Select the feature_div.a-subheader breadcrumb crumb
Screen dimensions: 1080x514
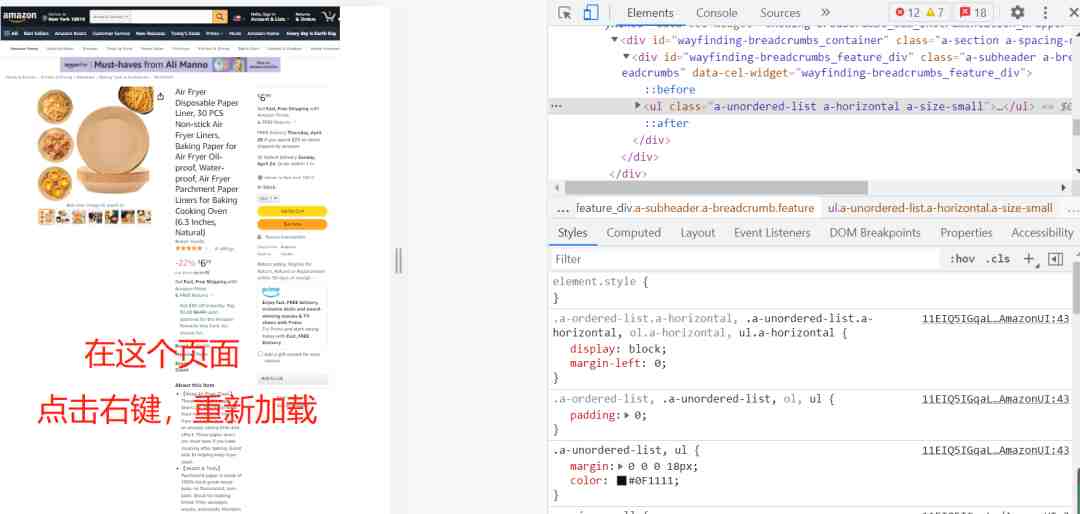[x=694, y=208]
